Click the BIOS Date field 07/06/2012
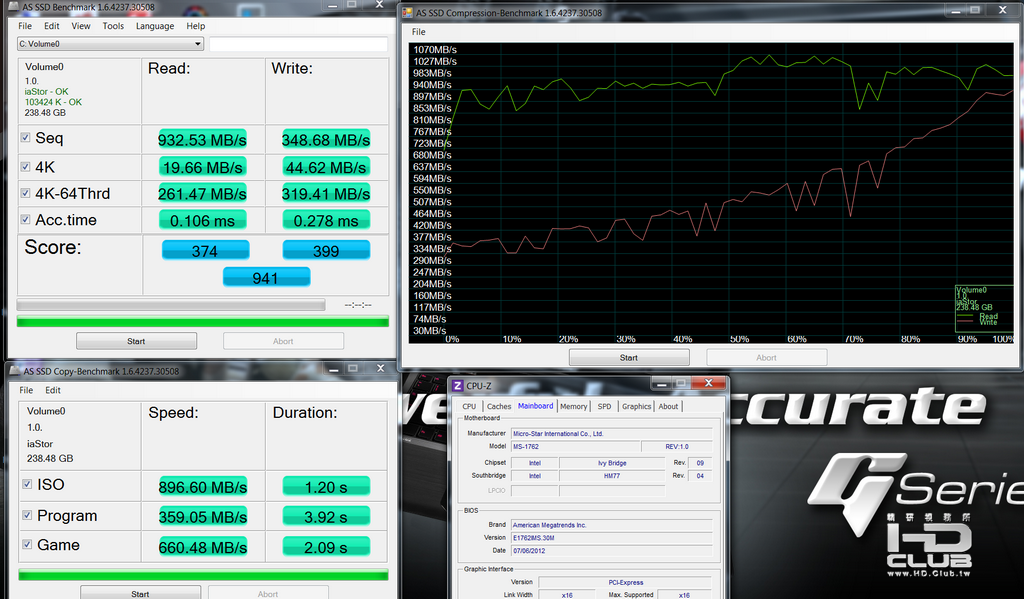This screenshot has width=1024, height=599. [611, 551]
